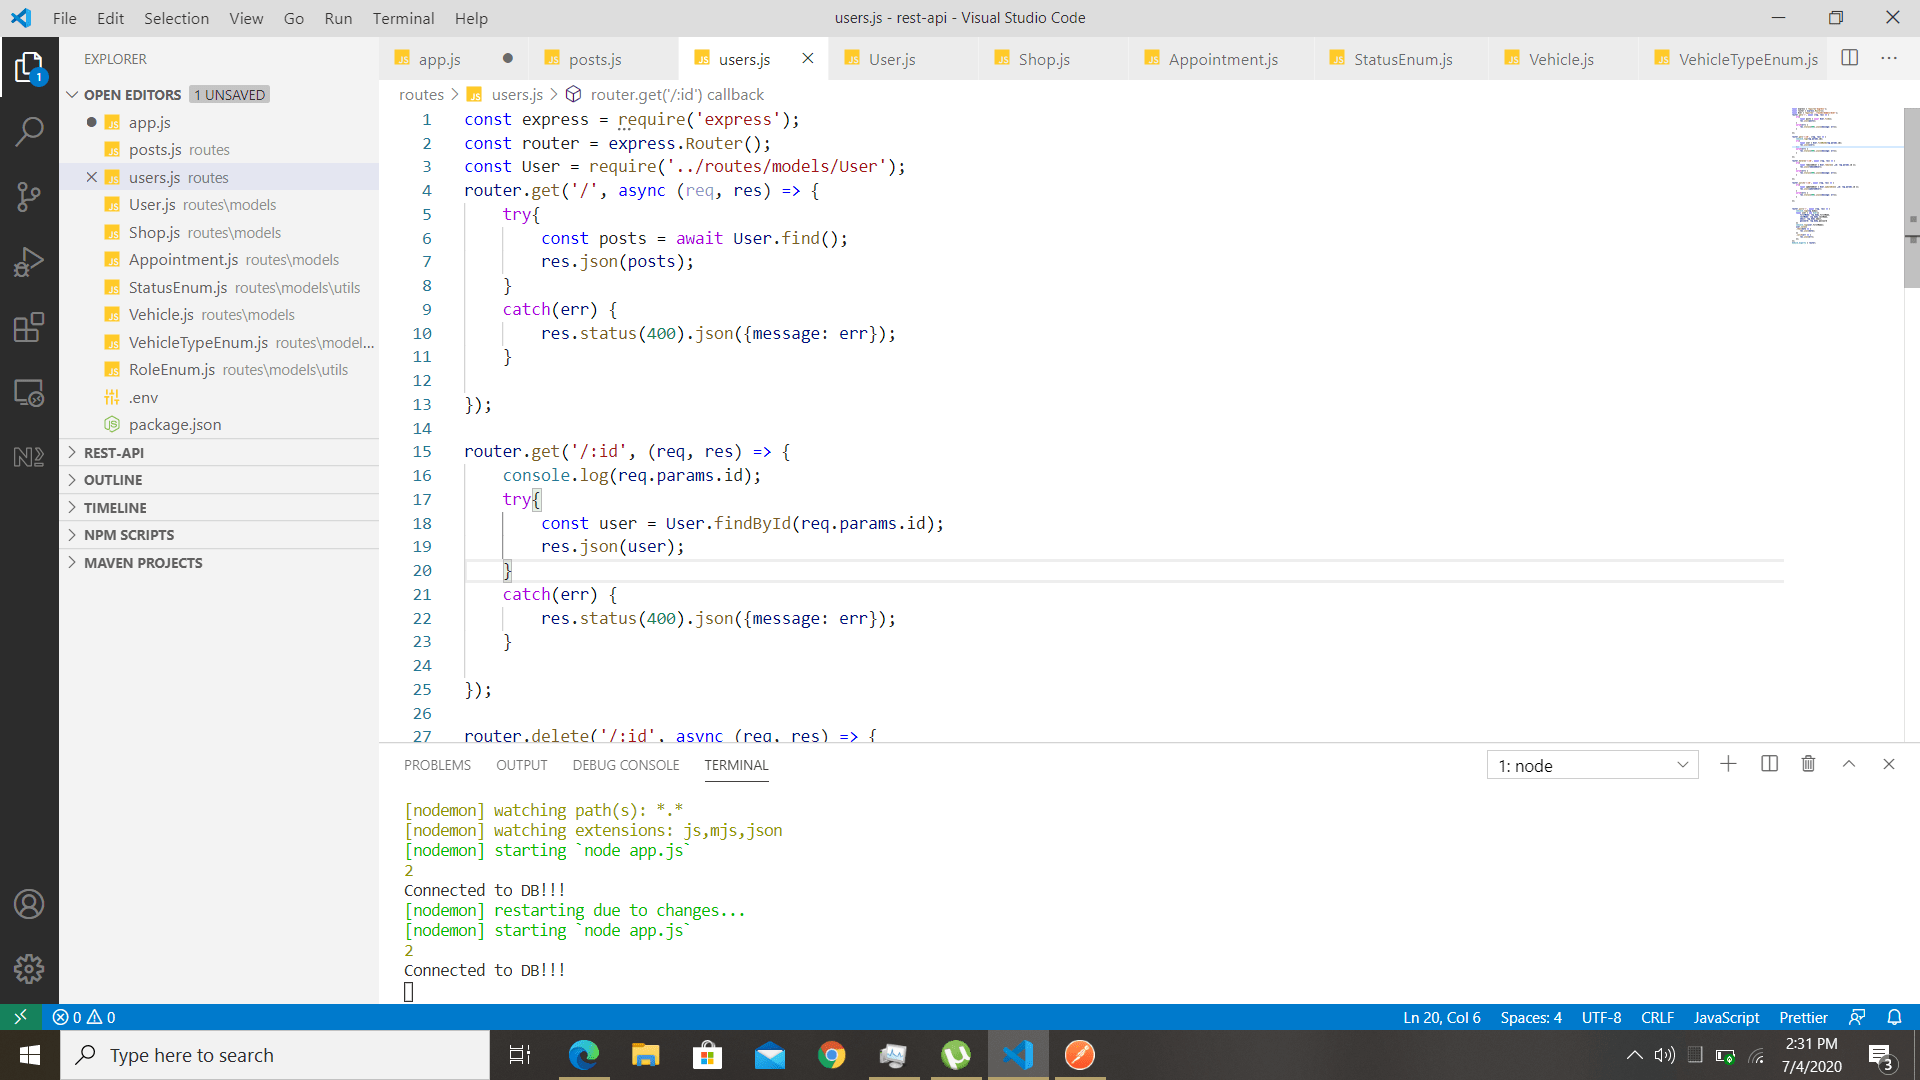Switch to the Problems panel tab
This screenshot has width=1920, height=1080.
(x=437, y=765)
